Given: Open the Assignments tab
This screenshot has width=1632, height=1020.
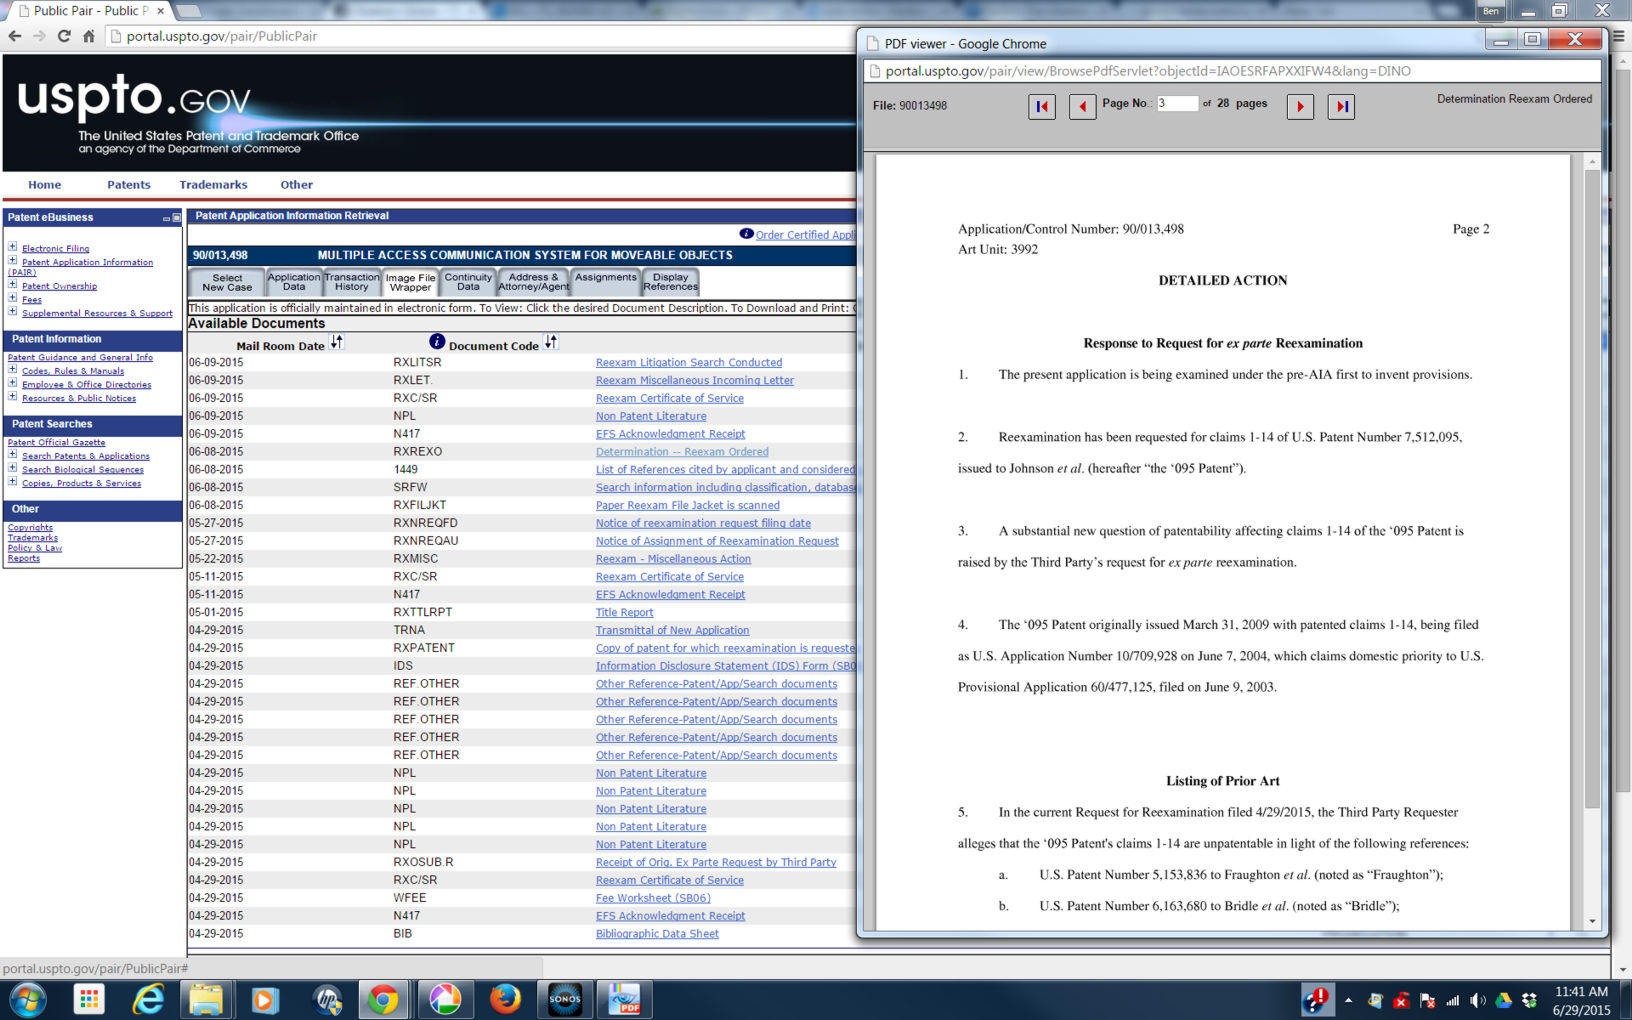Looking at the screenshot, I should click(x=606, y=283).
